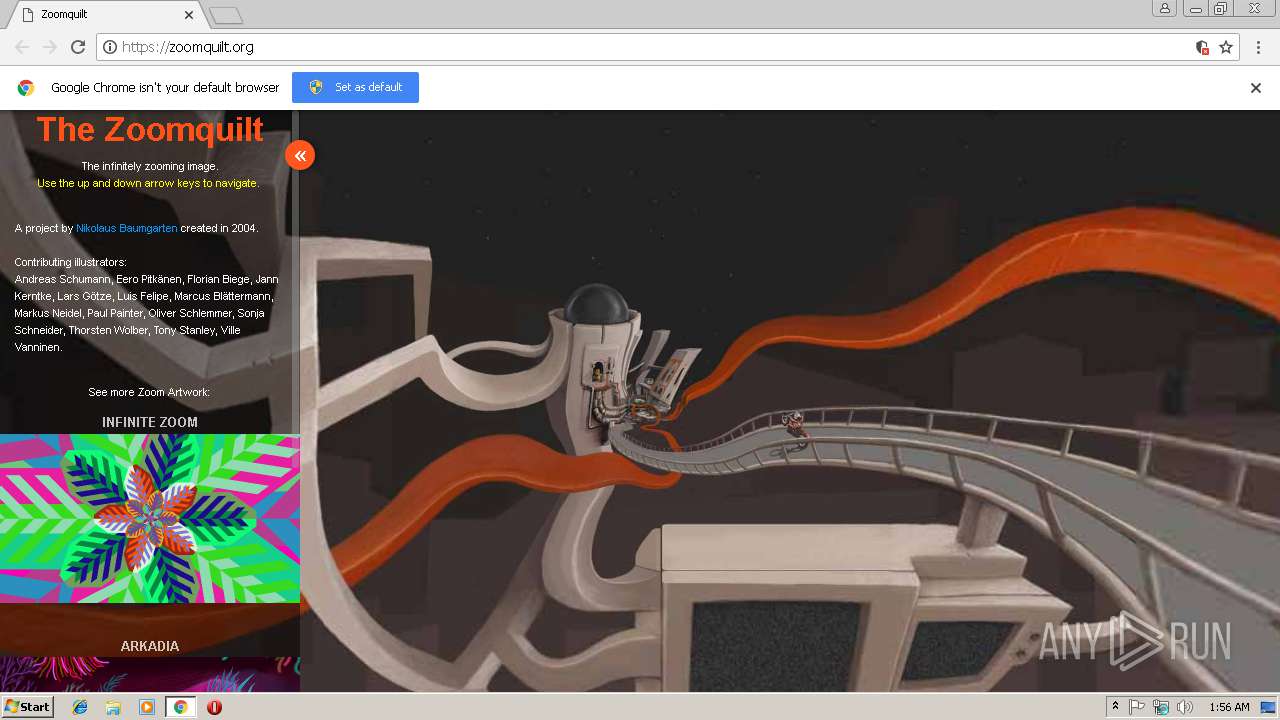Click the Infinite Zoom colorful flower thumbnail

click(150, 518)
